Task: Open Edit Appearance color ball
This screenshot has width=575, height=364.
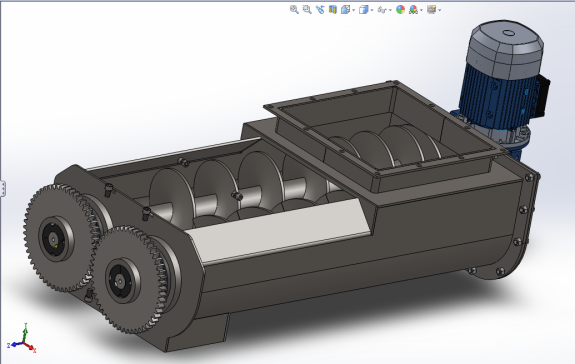Action: click(x=400, y=10)
